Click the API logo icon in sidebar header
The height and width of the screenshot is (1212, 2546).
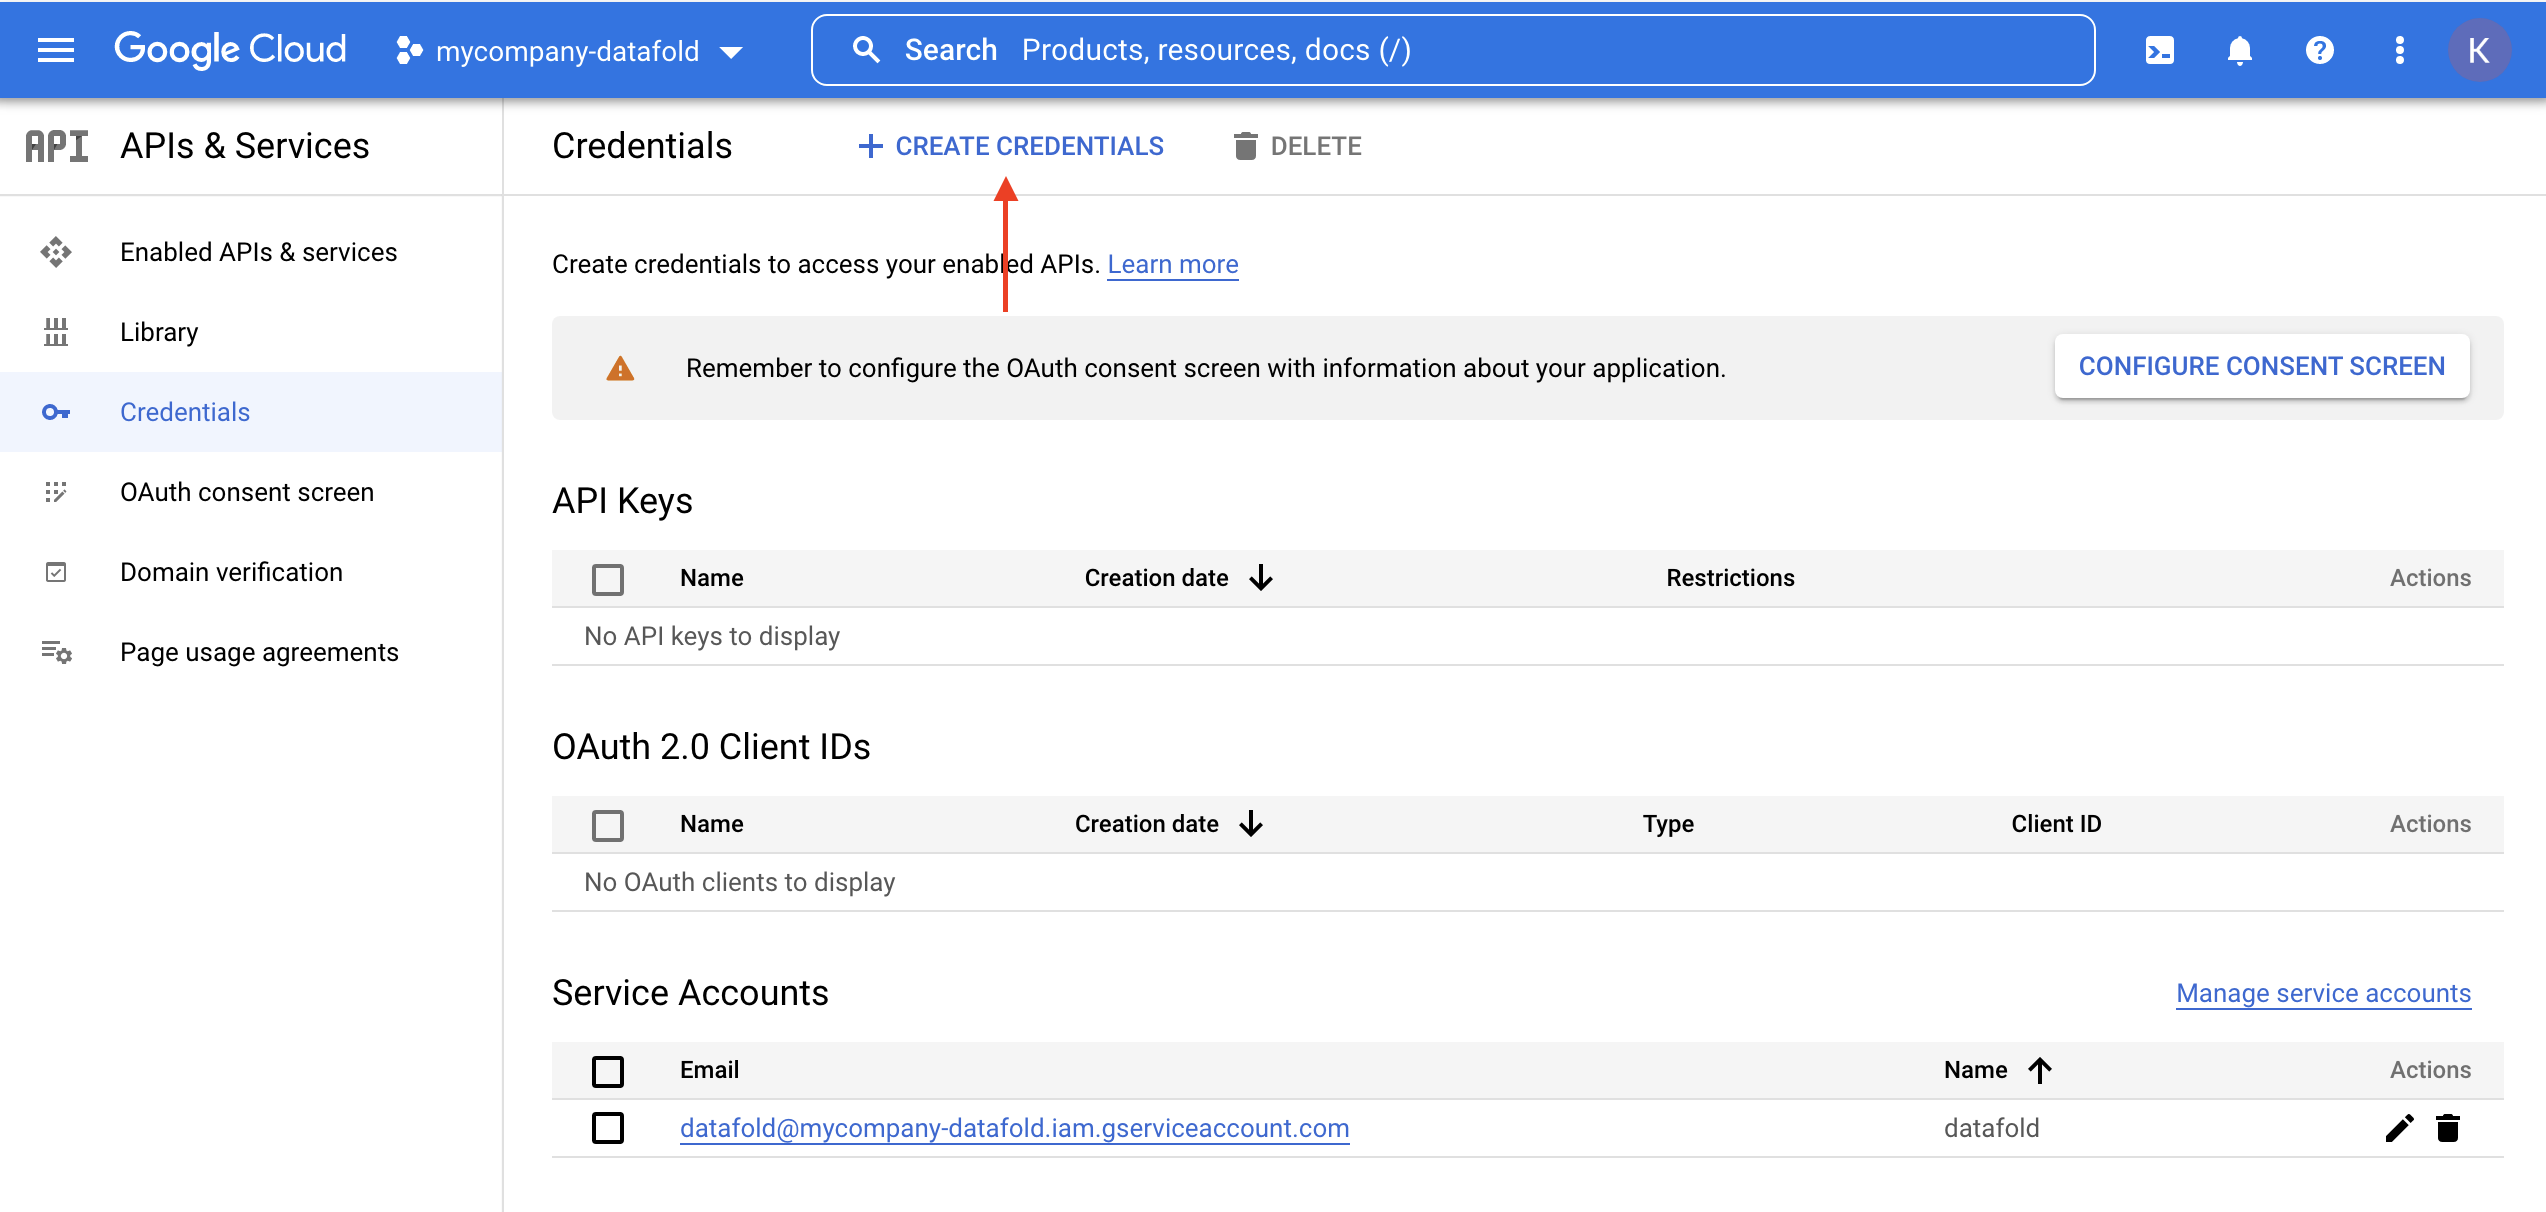pos(57,146)
